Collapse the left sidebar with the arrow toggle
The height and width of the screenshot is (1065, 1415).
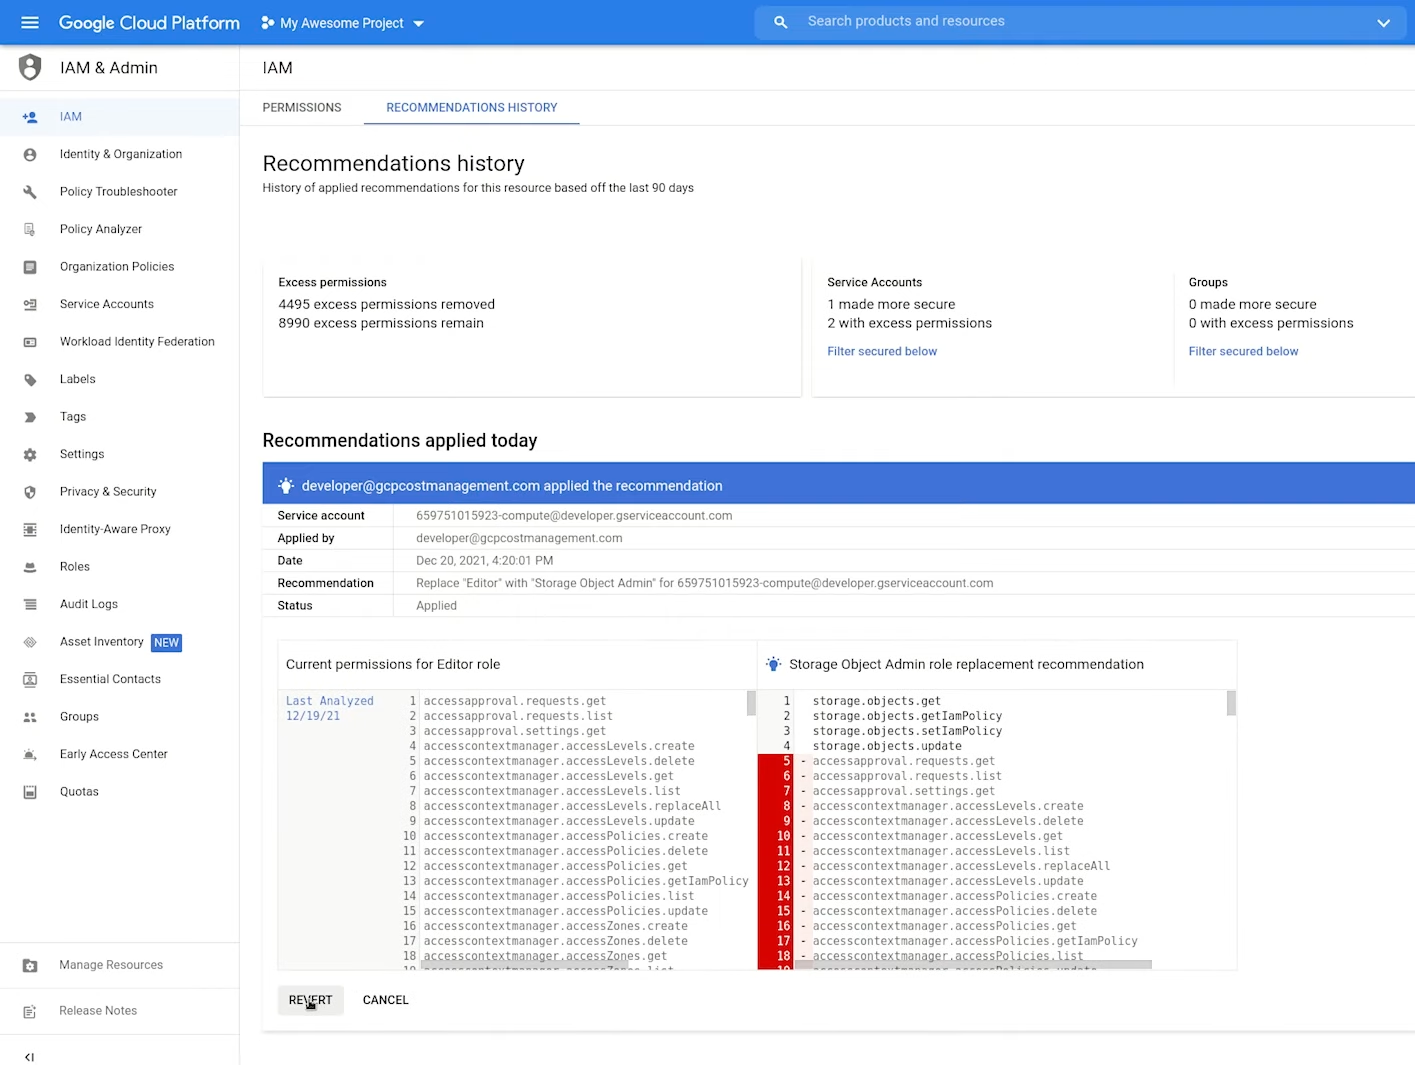click(x=29, y=1057)
